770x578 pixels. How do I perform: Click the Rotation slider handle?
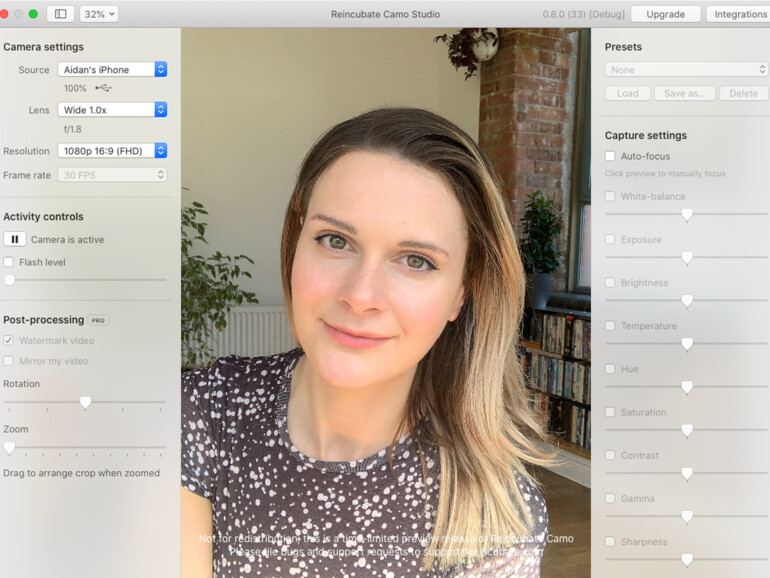click(x=85, y=403)
